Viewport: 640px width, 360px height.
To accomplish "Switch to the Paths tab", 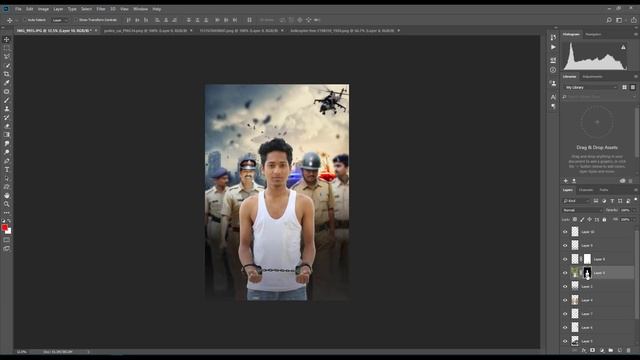I will tap(604, 190).
